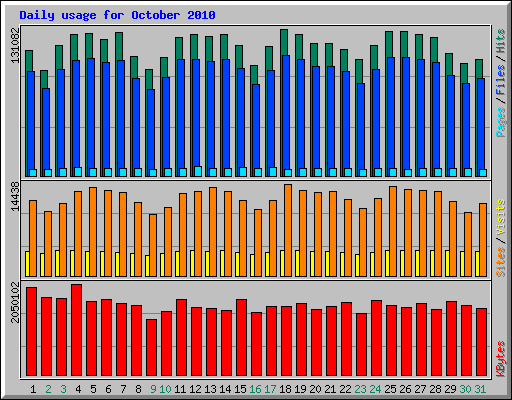Click the red KBytes bar for day 15
This screenshot has width=512, height=400.
pyautogui.click(x=241, y=337)
